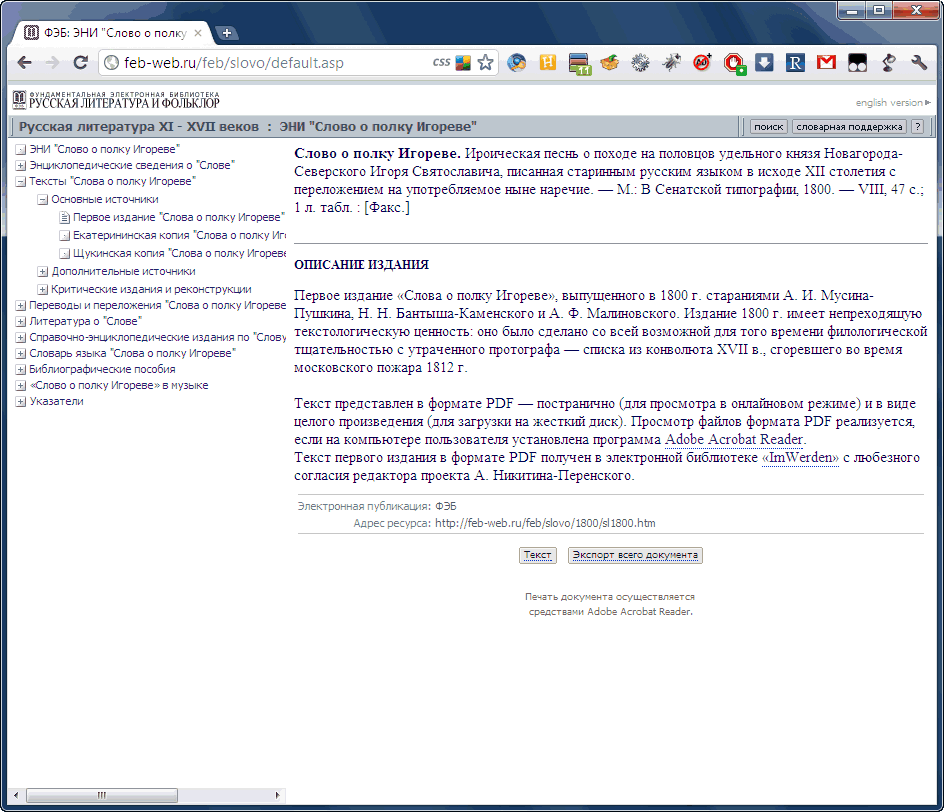The image size is (944, 812).
Task: Open the orange H extension icon
Action: [548, 63]
